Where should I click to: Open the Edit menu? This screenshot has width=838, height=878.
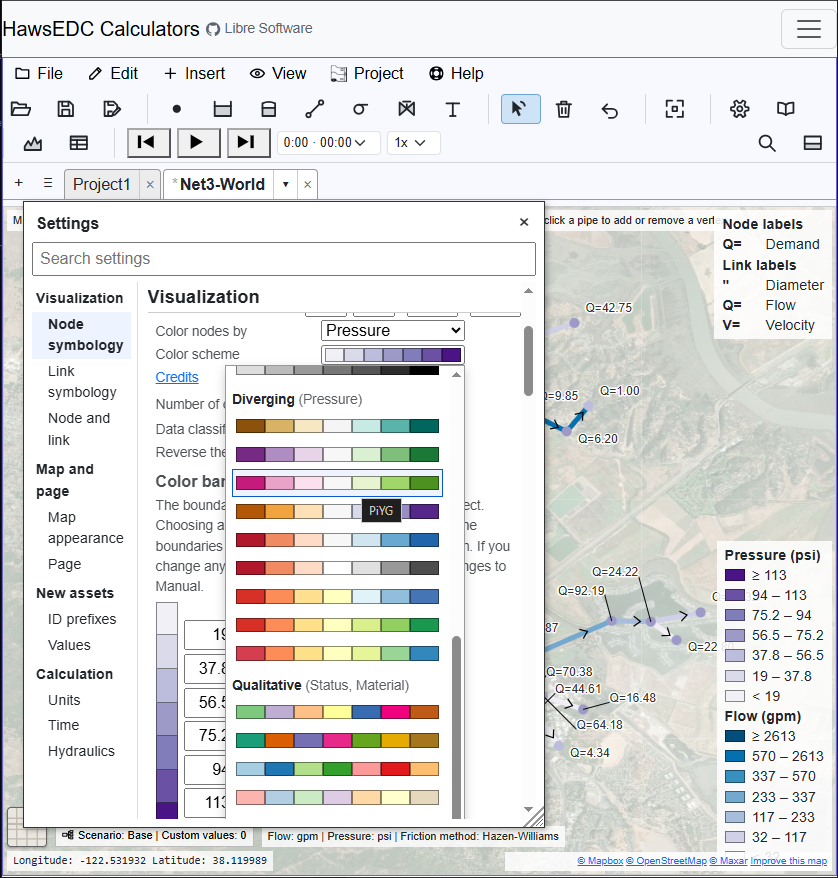[x=113, y=73]
